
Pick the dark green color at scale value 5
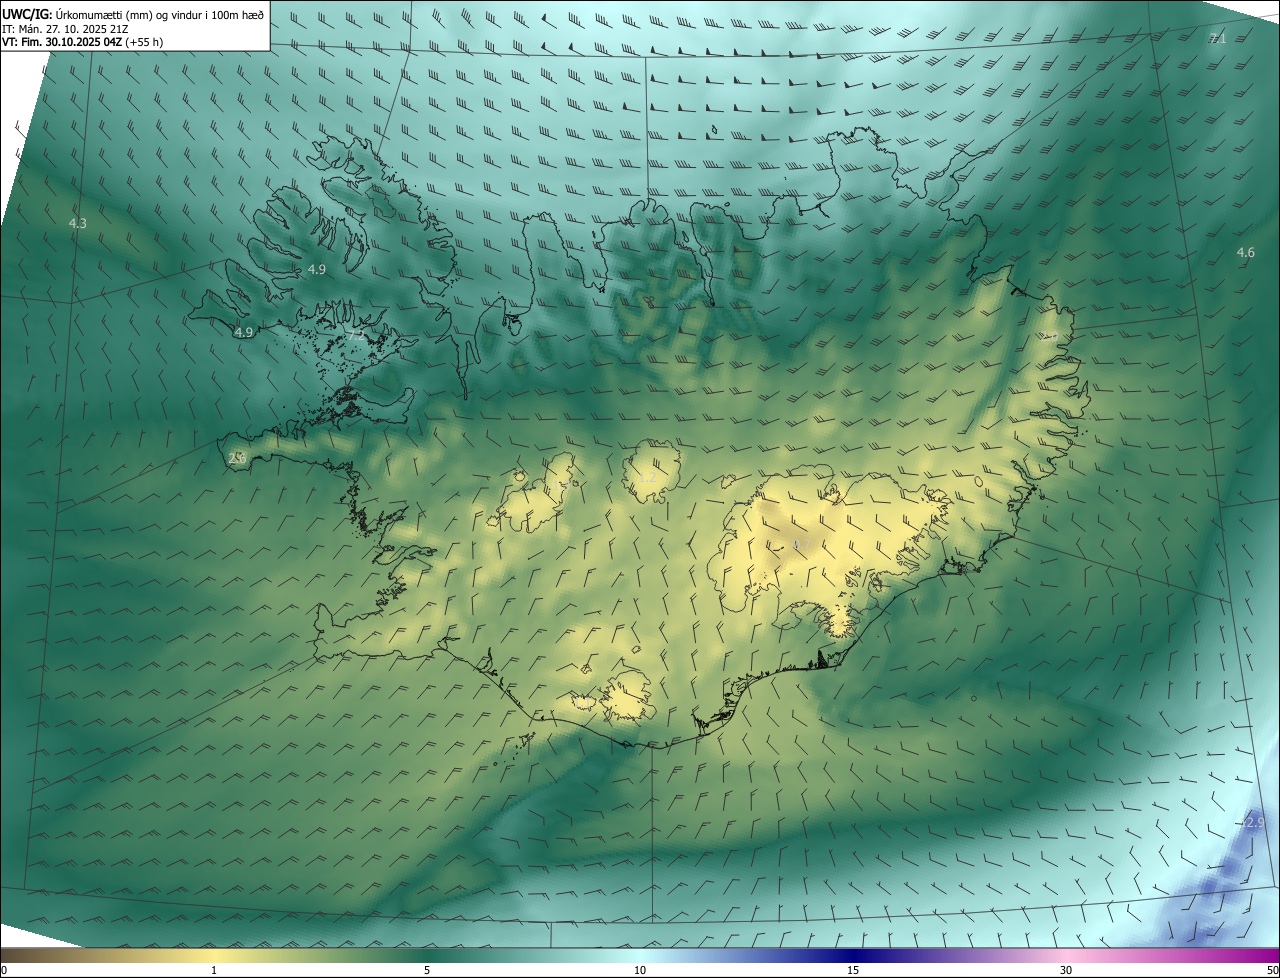click(x=427, y=956)
